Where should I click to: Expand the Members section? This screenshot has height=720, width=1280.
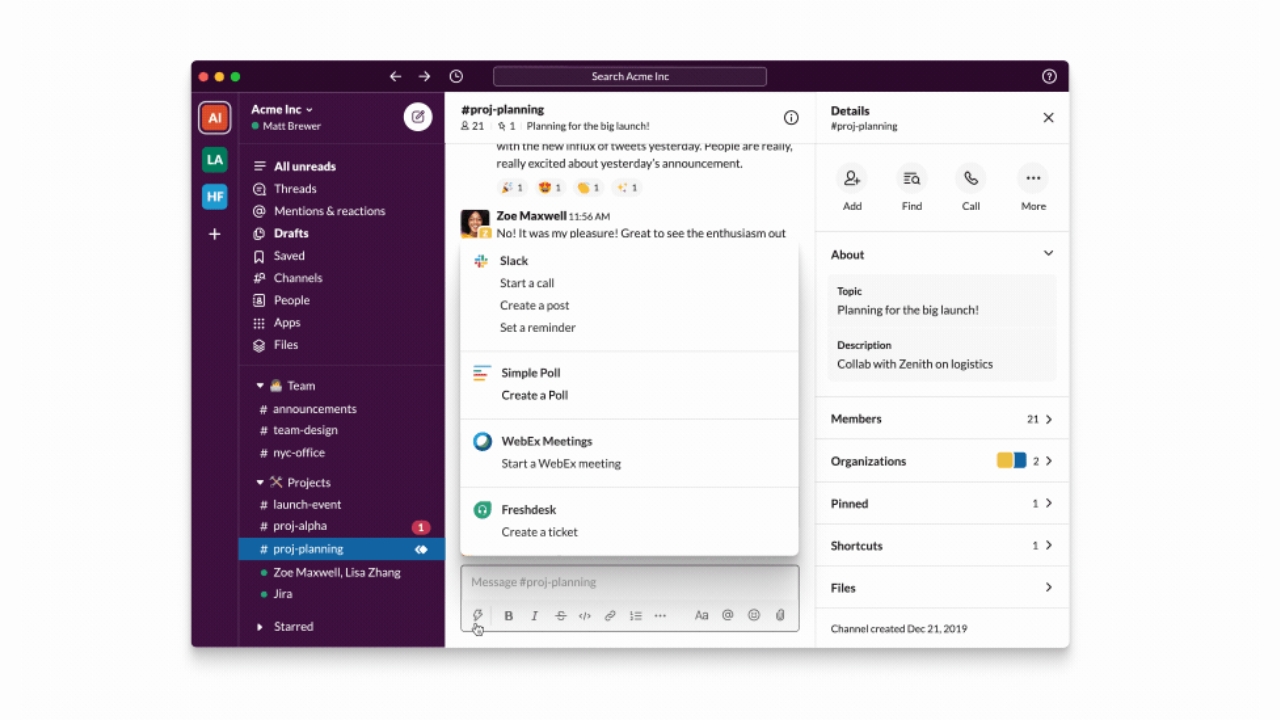coord(942,419)
